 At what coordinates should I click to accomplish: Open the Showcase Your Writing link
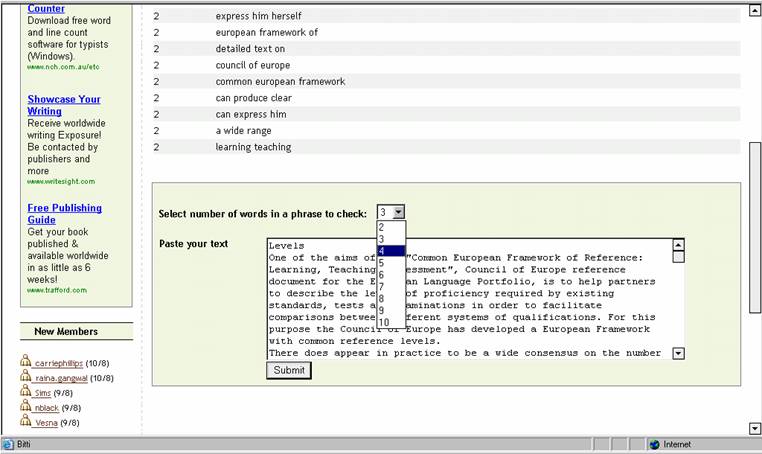pyautogui.click(x=64, y=105)
